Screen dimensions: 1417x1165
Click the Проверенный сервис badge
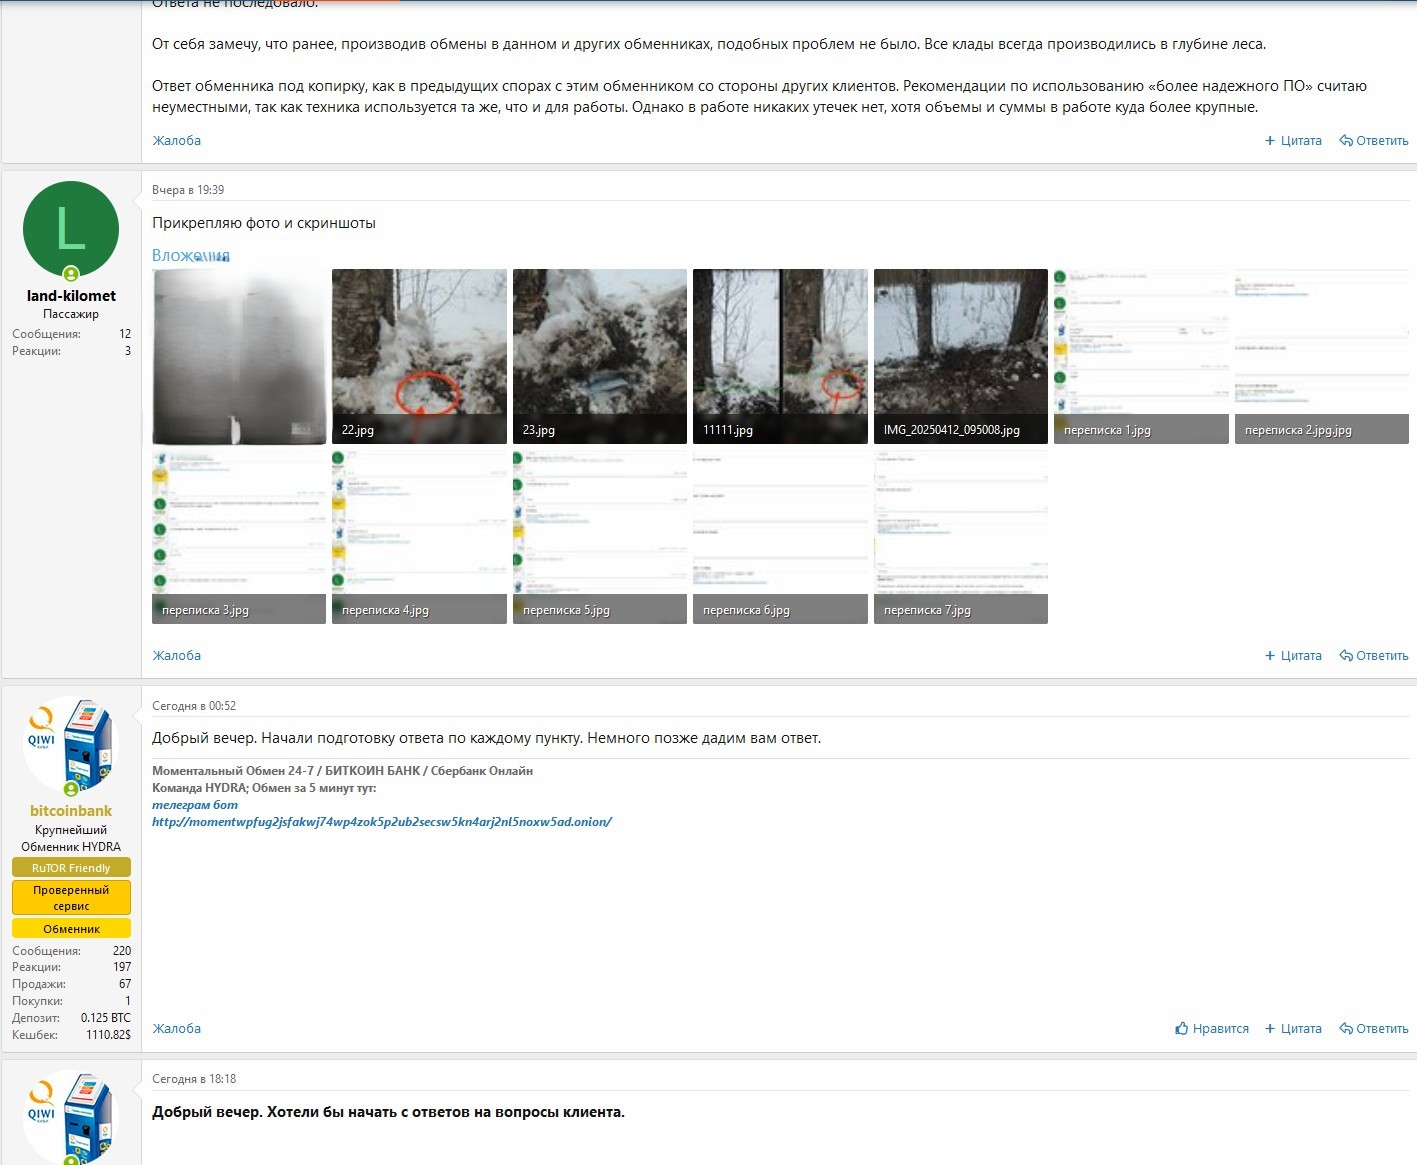coord(71,897)
